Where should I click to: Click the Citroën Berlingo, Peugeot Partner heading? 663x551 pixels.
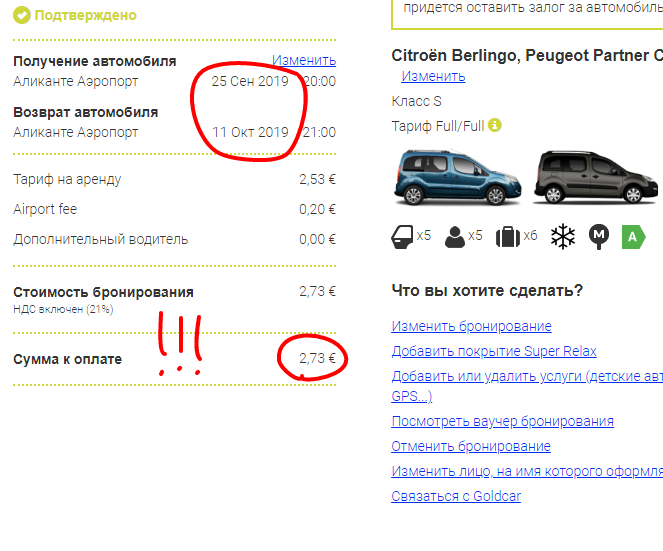(527, 55)
